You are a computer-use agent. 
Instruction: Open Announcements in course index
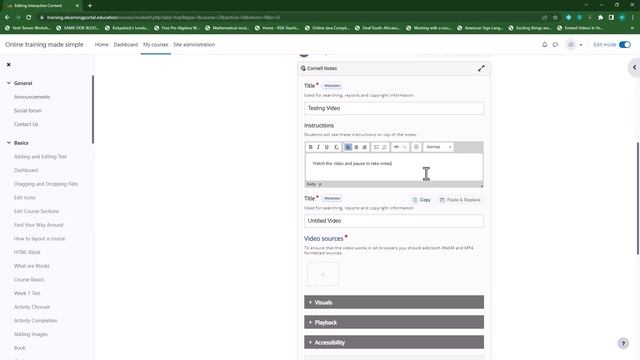pyautogui.click(x=32, y=97)
